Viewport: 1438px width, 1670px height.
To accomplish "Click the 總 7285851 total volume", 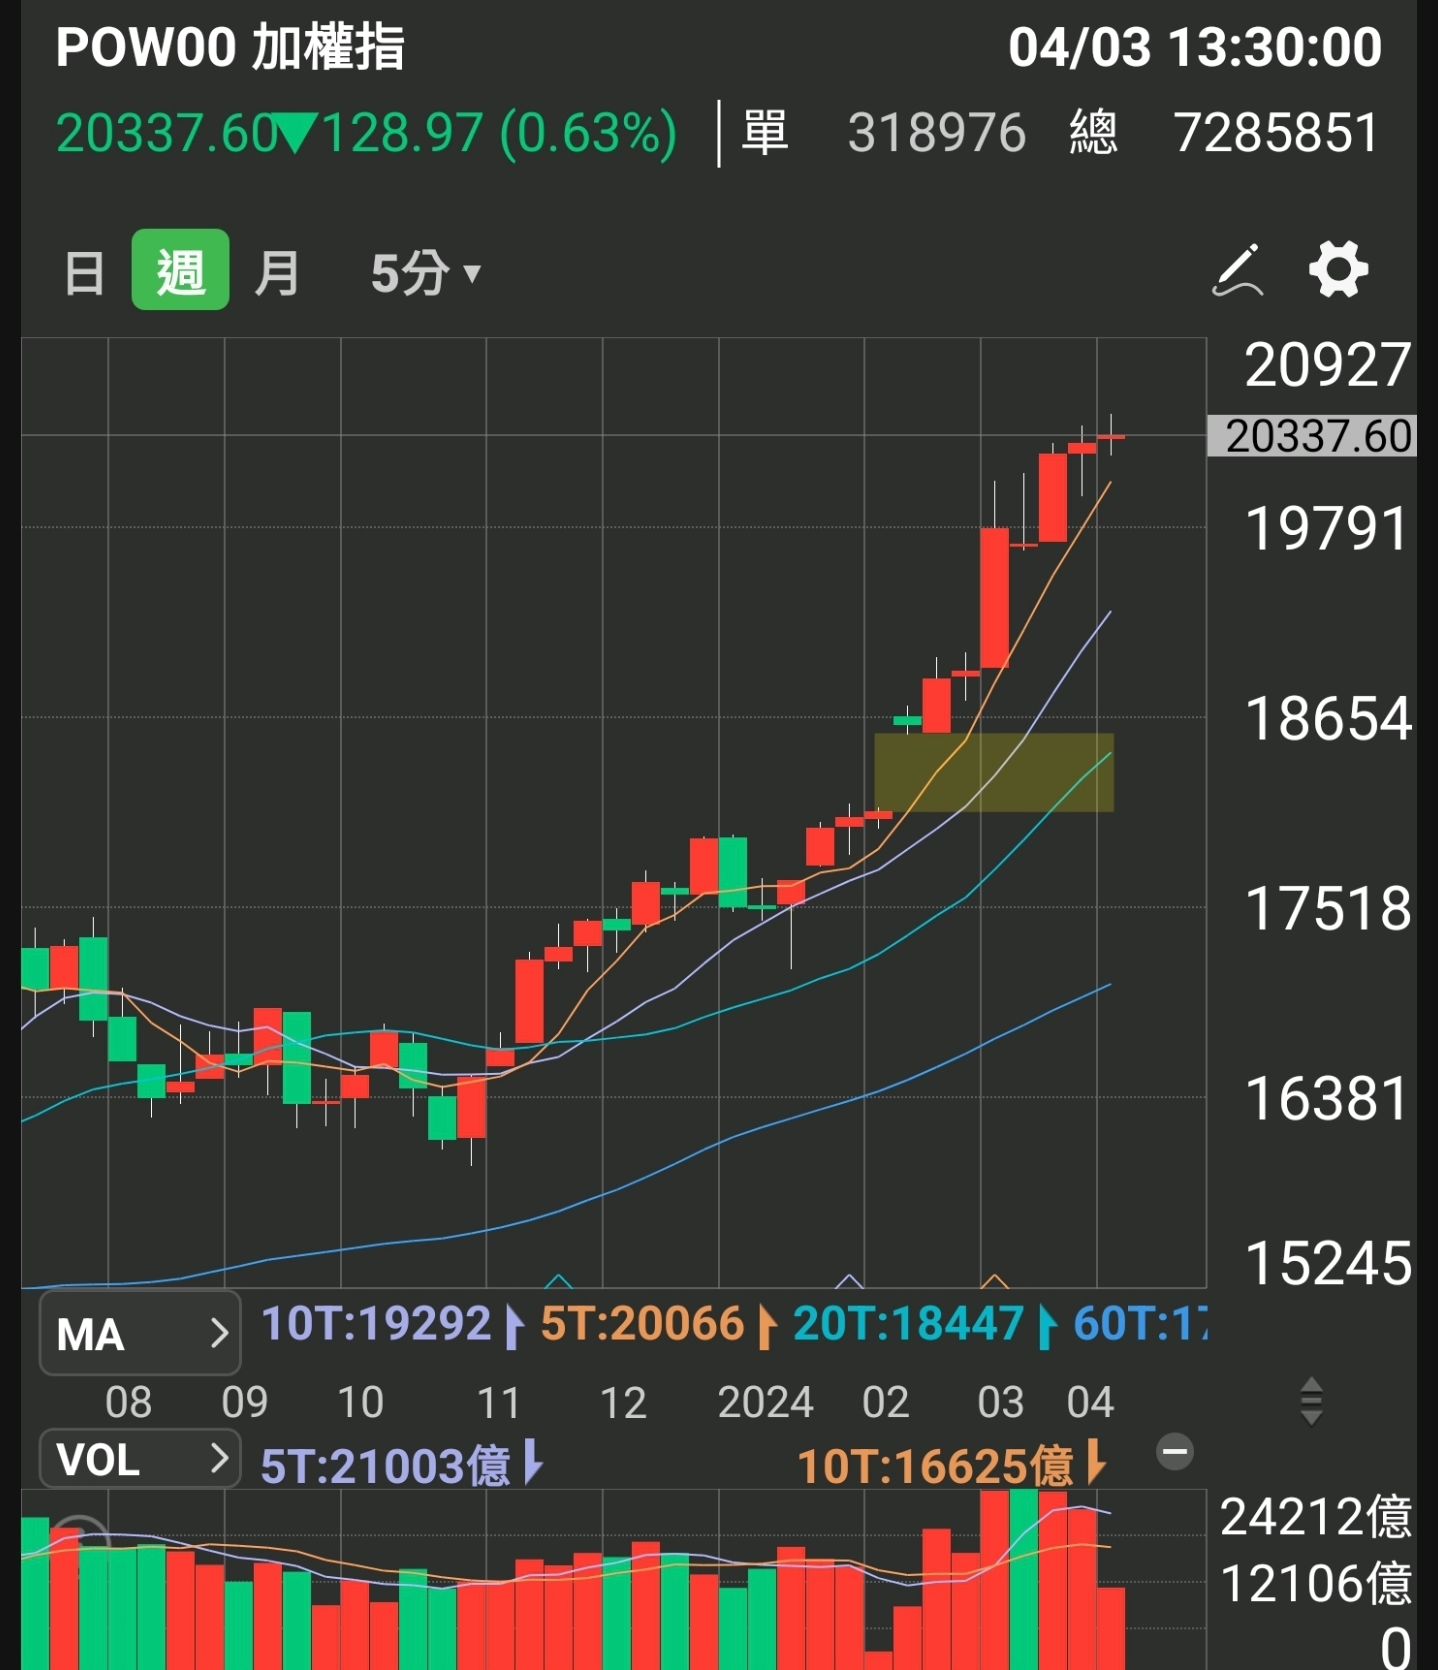I will point(1225,133).
